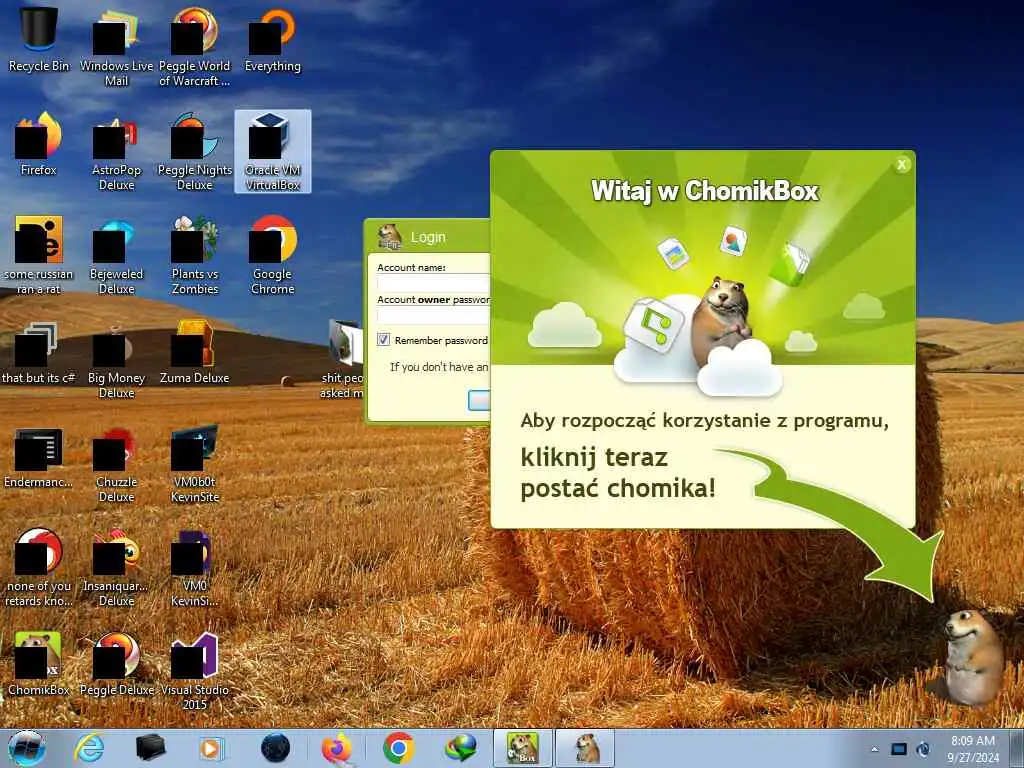Open 'some russian ran a rat' icon
Image resolution: width=1024 pixels, height=768 pixels.
[x=39, y=255]
